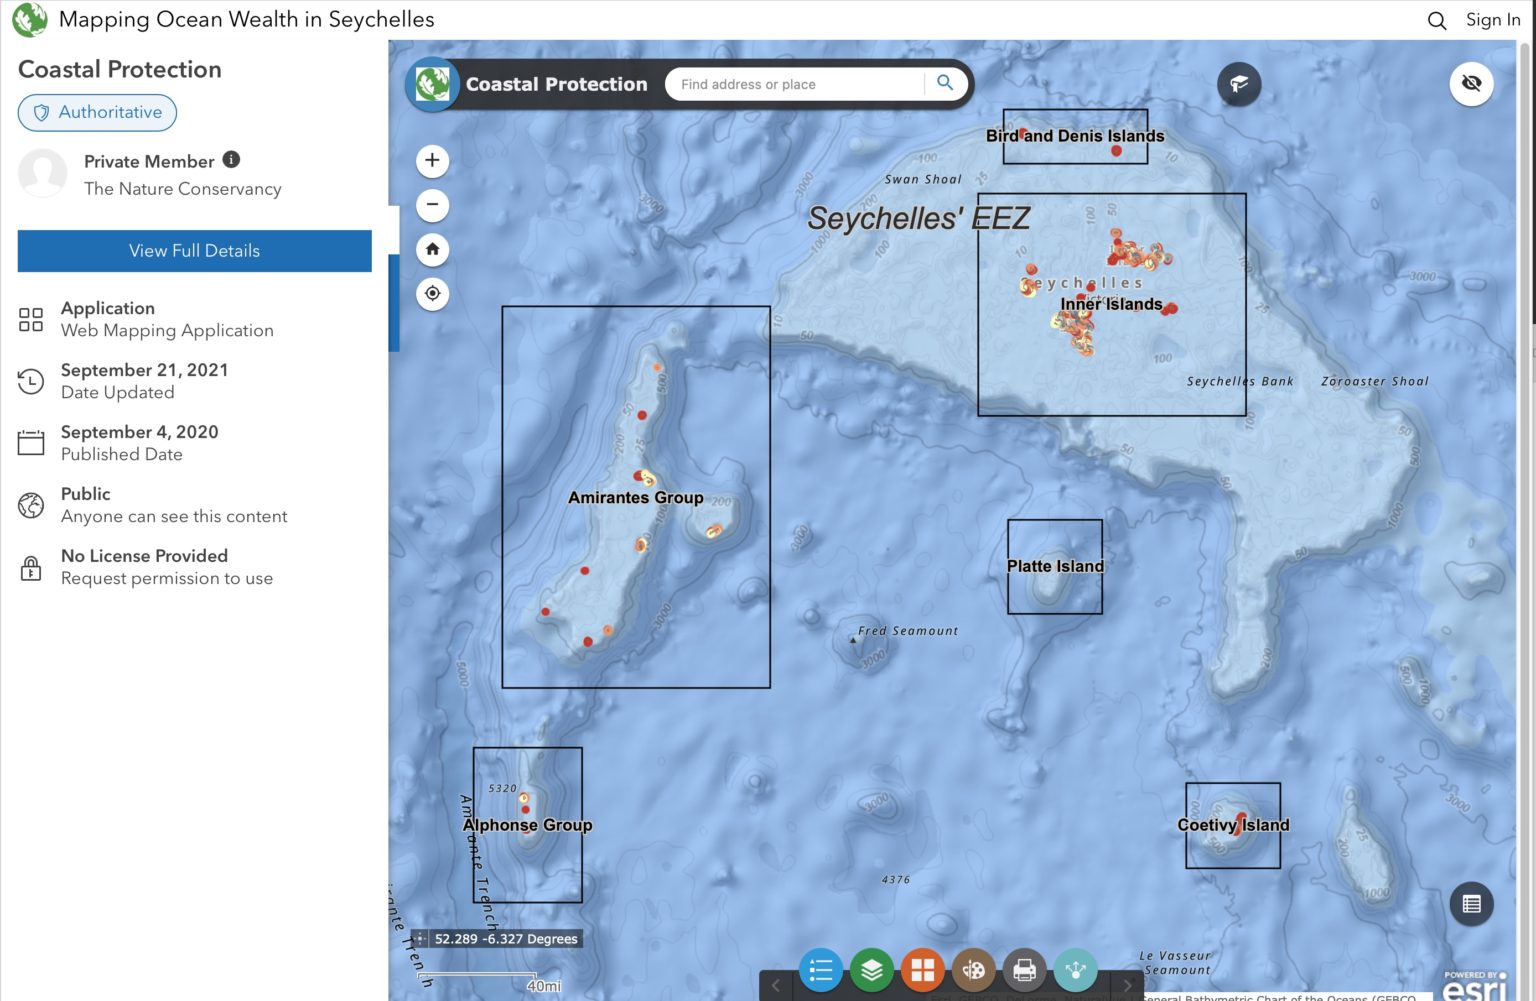Image resolution: width=1536 pixels, height=1001 pixels.
Task: Toggle find-my-location tracking
Action: [x=432, y=293]
